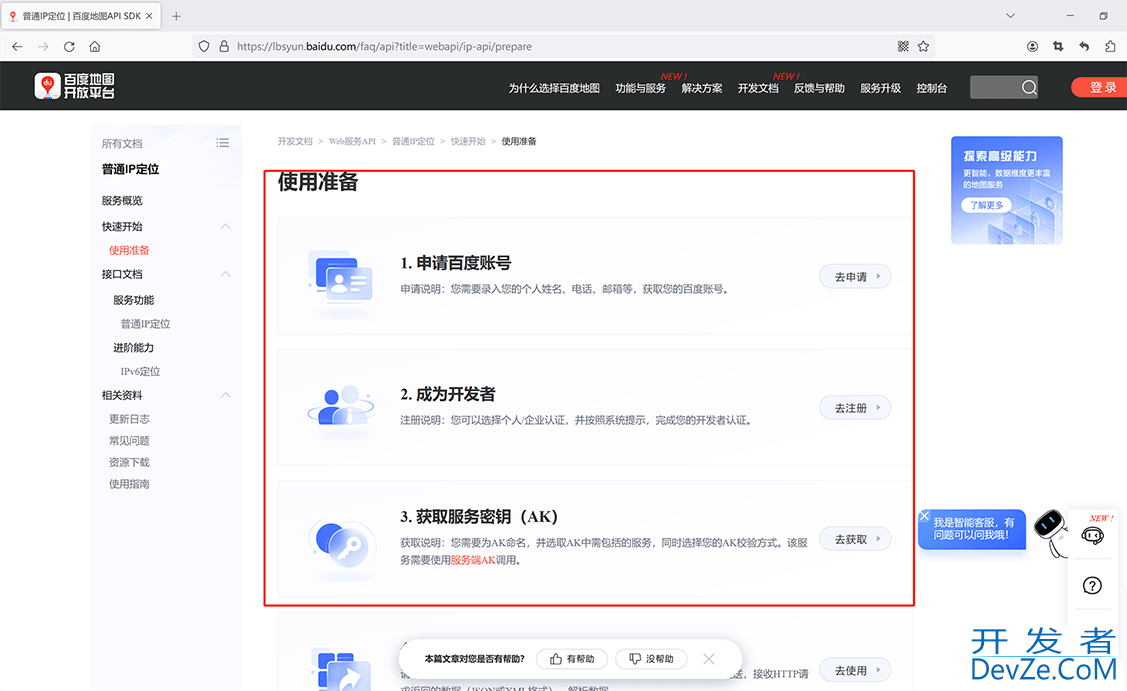Screen dimensions: 1127x691
Task: Open the browser home icon
Action: pos(95,47)
